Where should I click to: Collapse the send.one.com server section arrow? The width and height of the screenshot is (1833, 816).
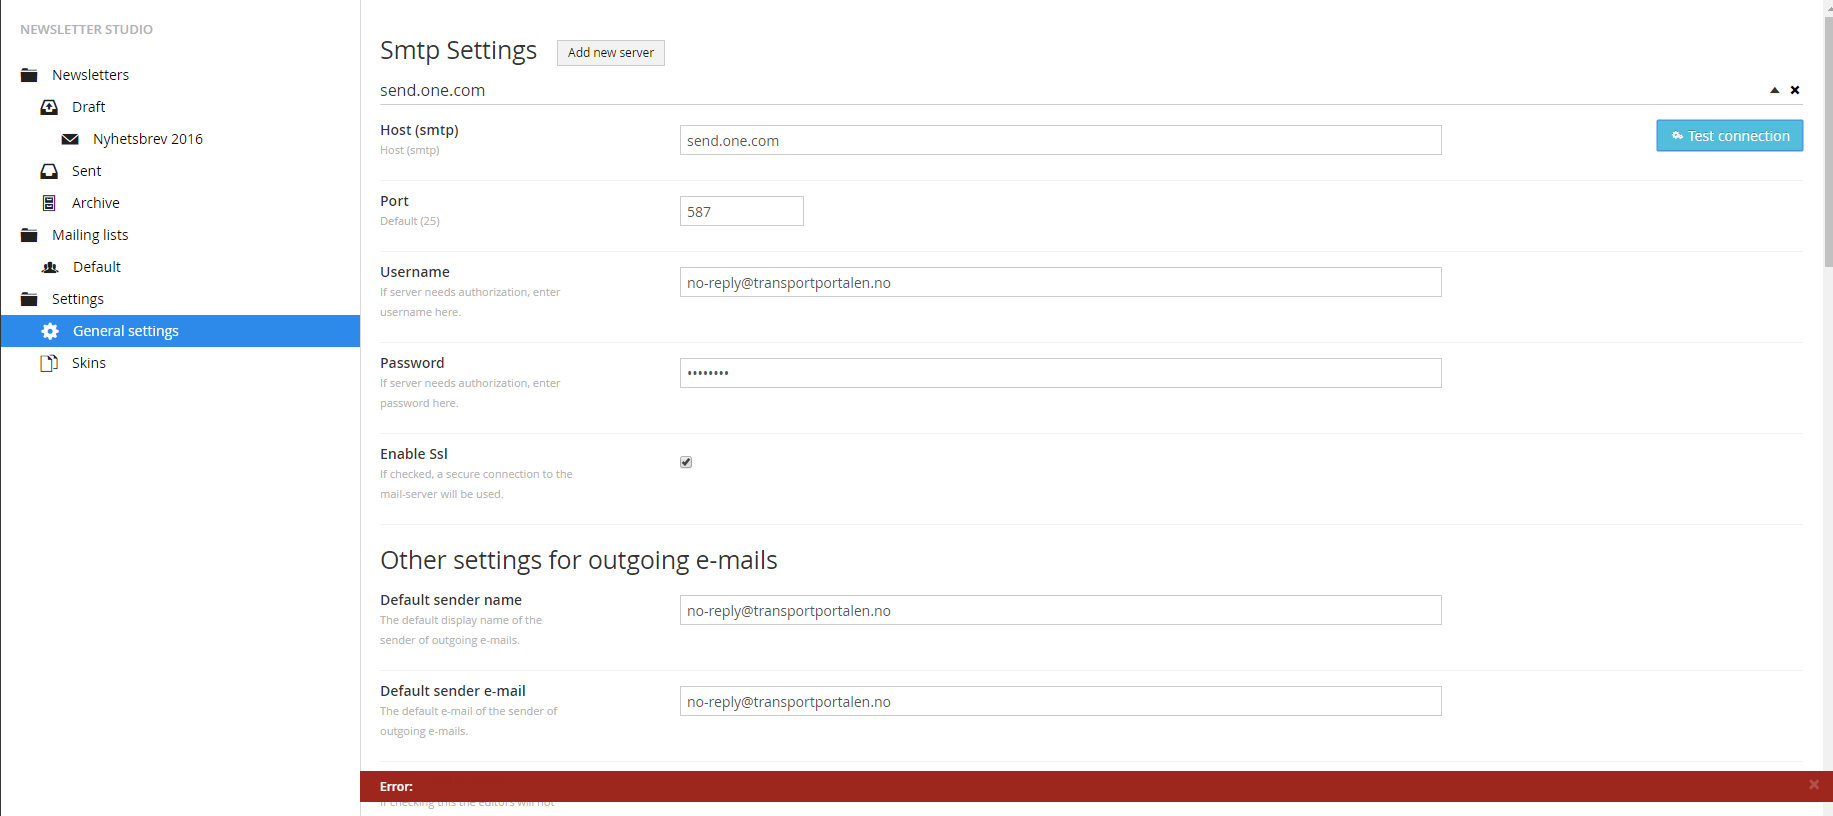pos(1774,90)
